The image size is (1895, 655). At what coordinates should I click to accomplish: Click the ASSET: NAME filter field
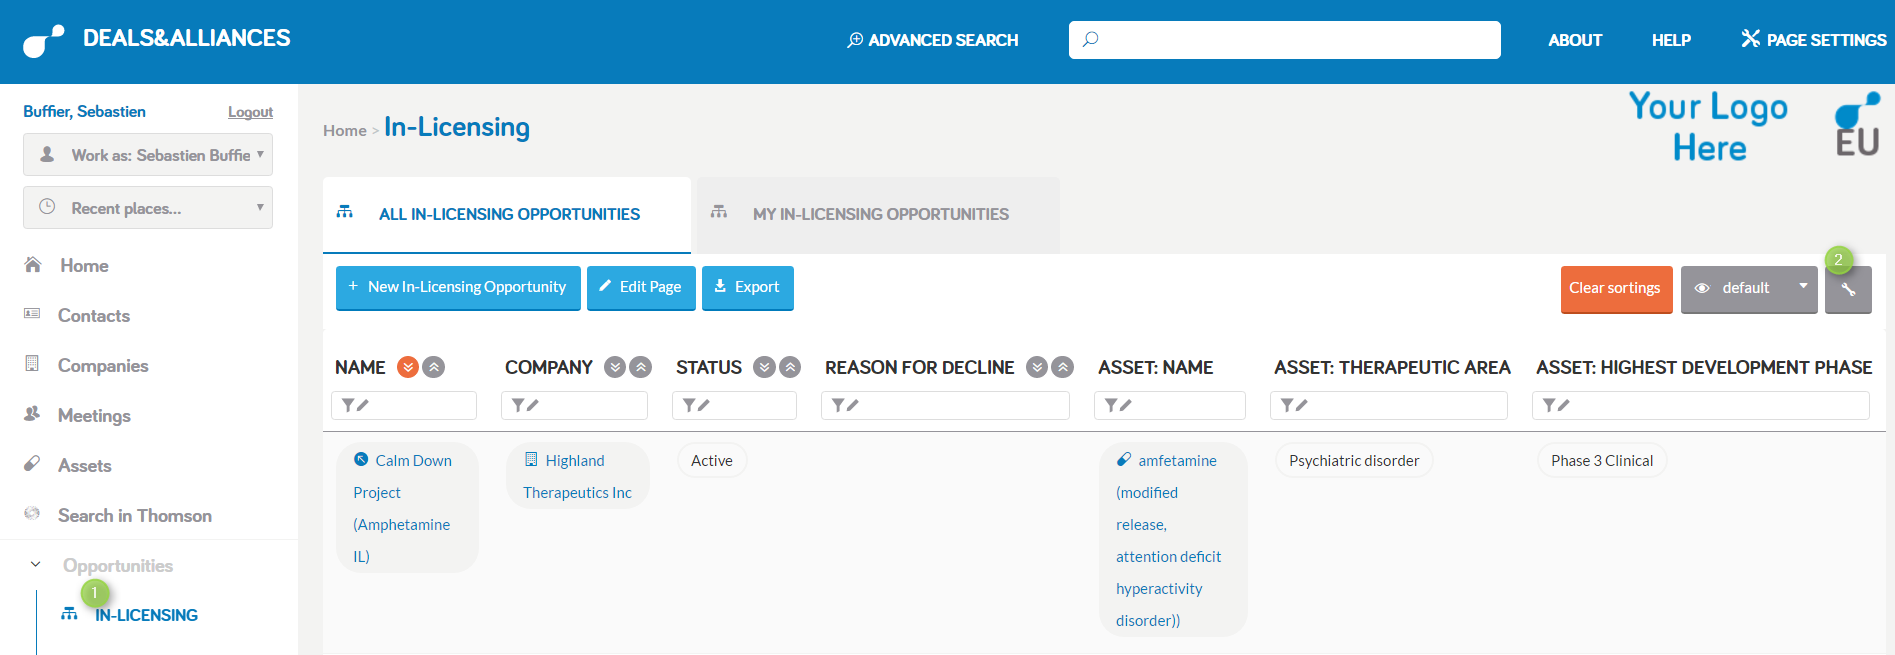tap(1170, 405)
